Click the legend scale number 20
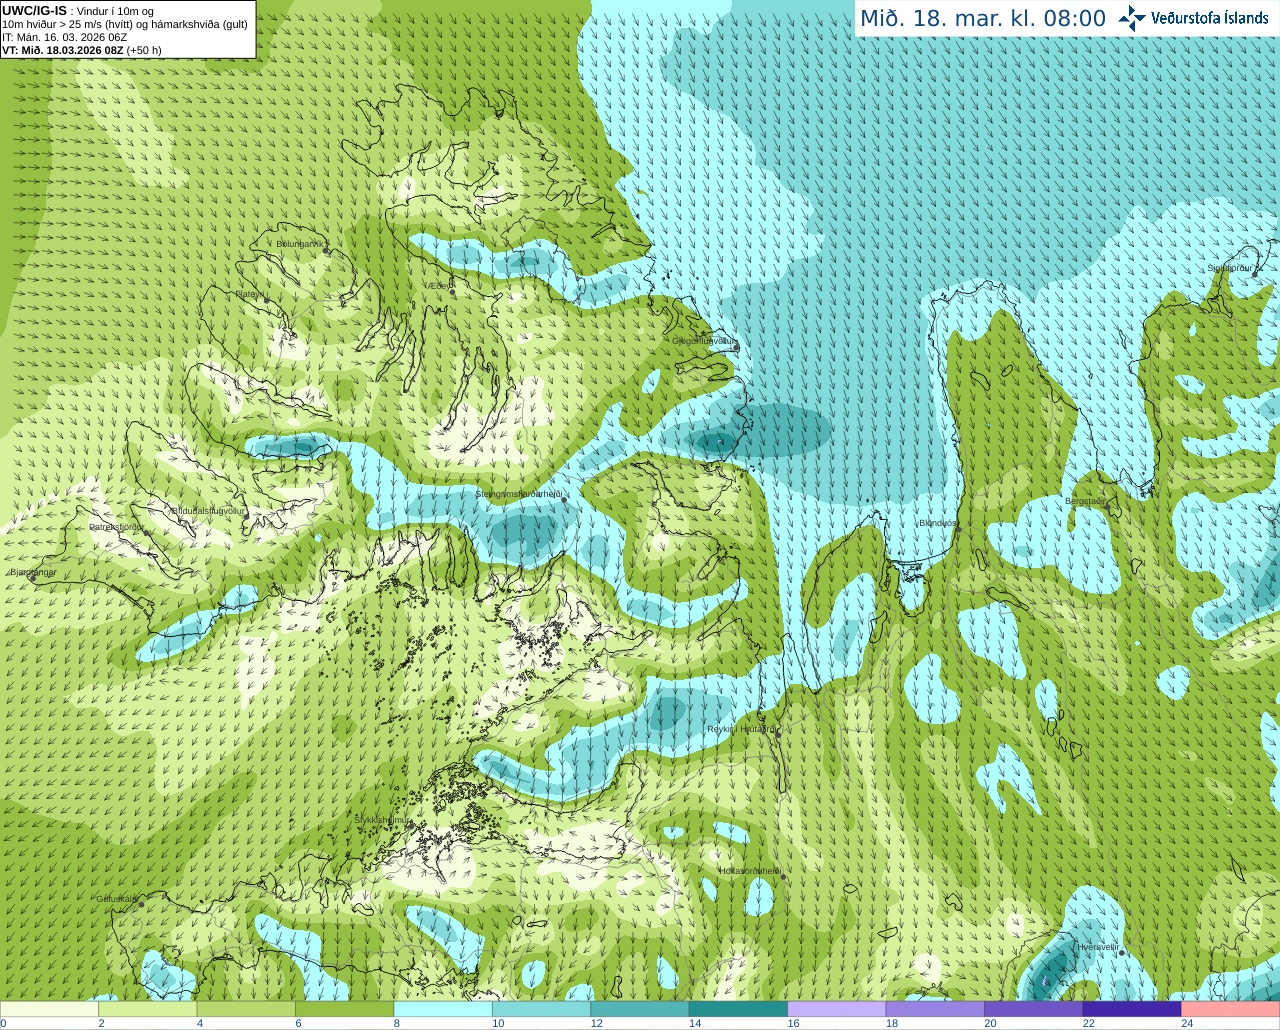 click(x=990, y=1023)
